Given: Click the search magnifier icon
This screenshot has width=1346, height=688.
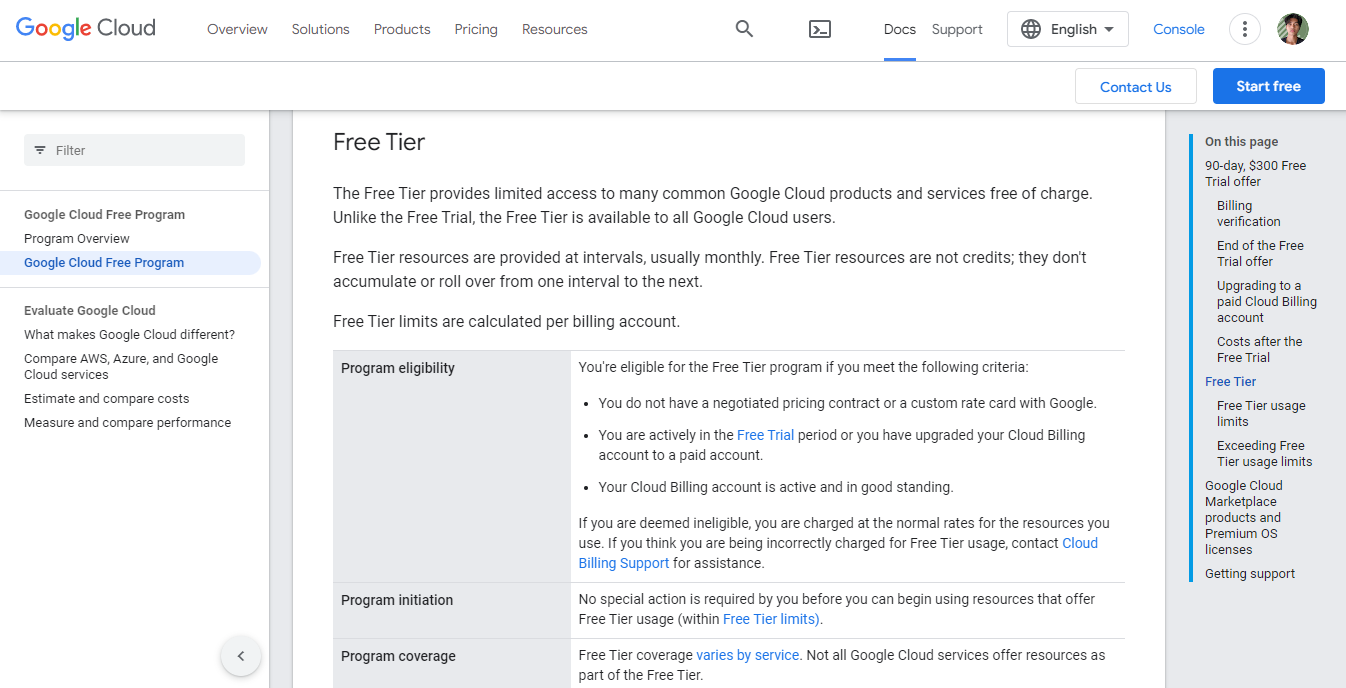Looking at the screenshot, I should (x=744, y=29).
